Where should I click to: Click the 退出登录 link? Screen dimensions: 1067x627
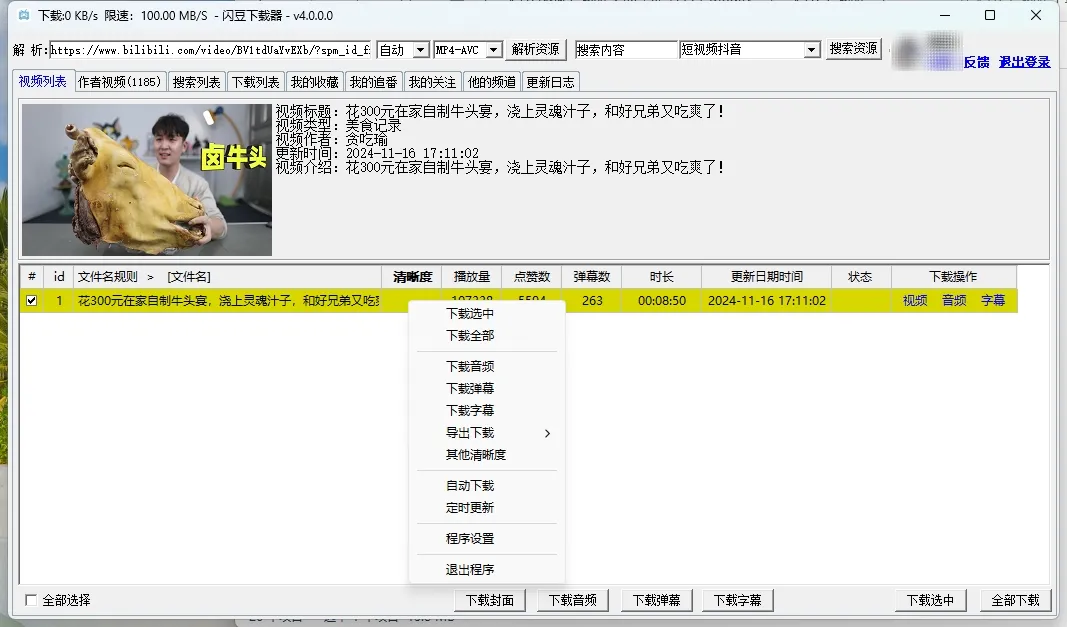1024,62
